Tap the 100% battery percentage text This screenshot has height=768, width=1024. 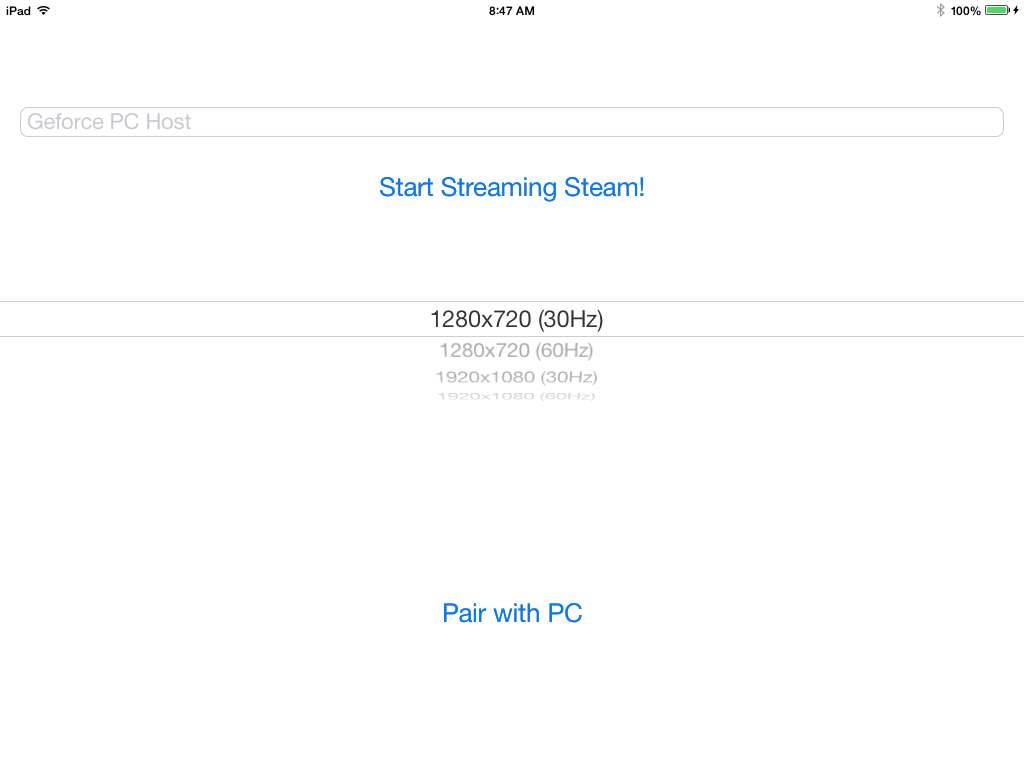pos(965,11)
